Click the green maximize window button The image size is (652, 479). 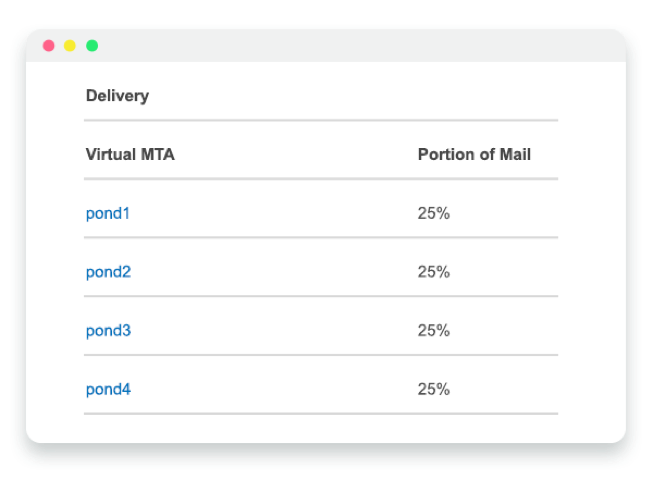92,45
